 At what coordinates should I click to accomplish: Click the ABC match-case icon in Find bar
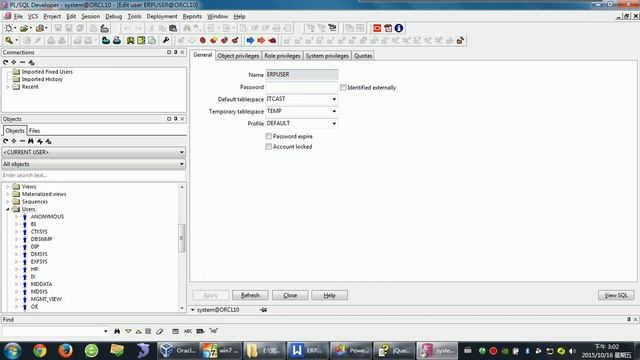point(188,331)
